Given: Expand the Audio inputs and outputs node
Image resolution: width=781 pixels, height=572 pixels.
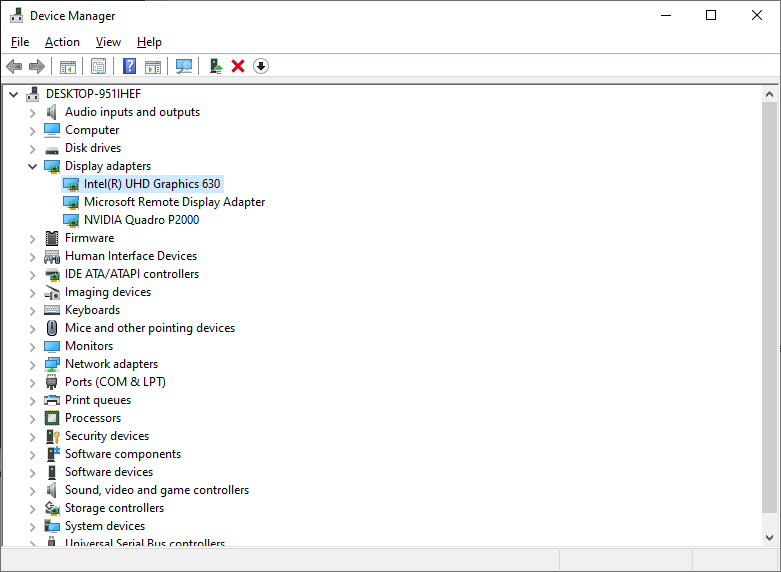Looking at the screenshot, I should pos(32,112).
